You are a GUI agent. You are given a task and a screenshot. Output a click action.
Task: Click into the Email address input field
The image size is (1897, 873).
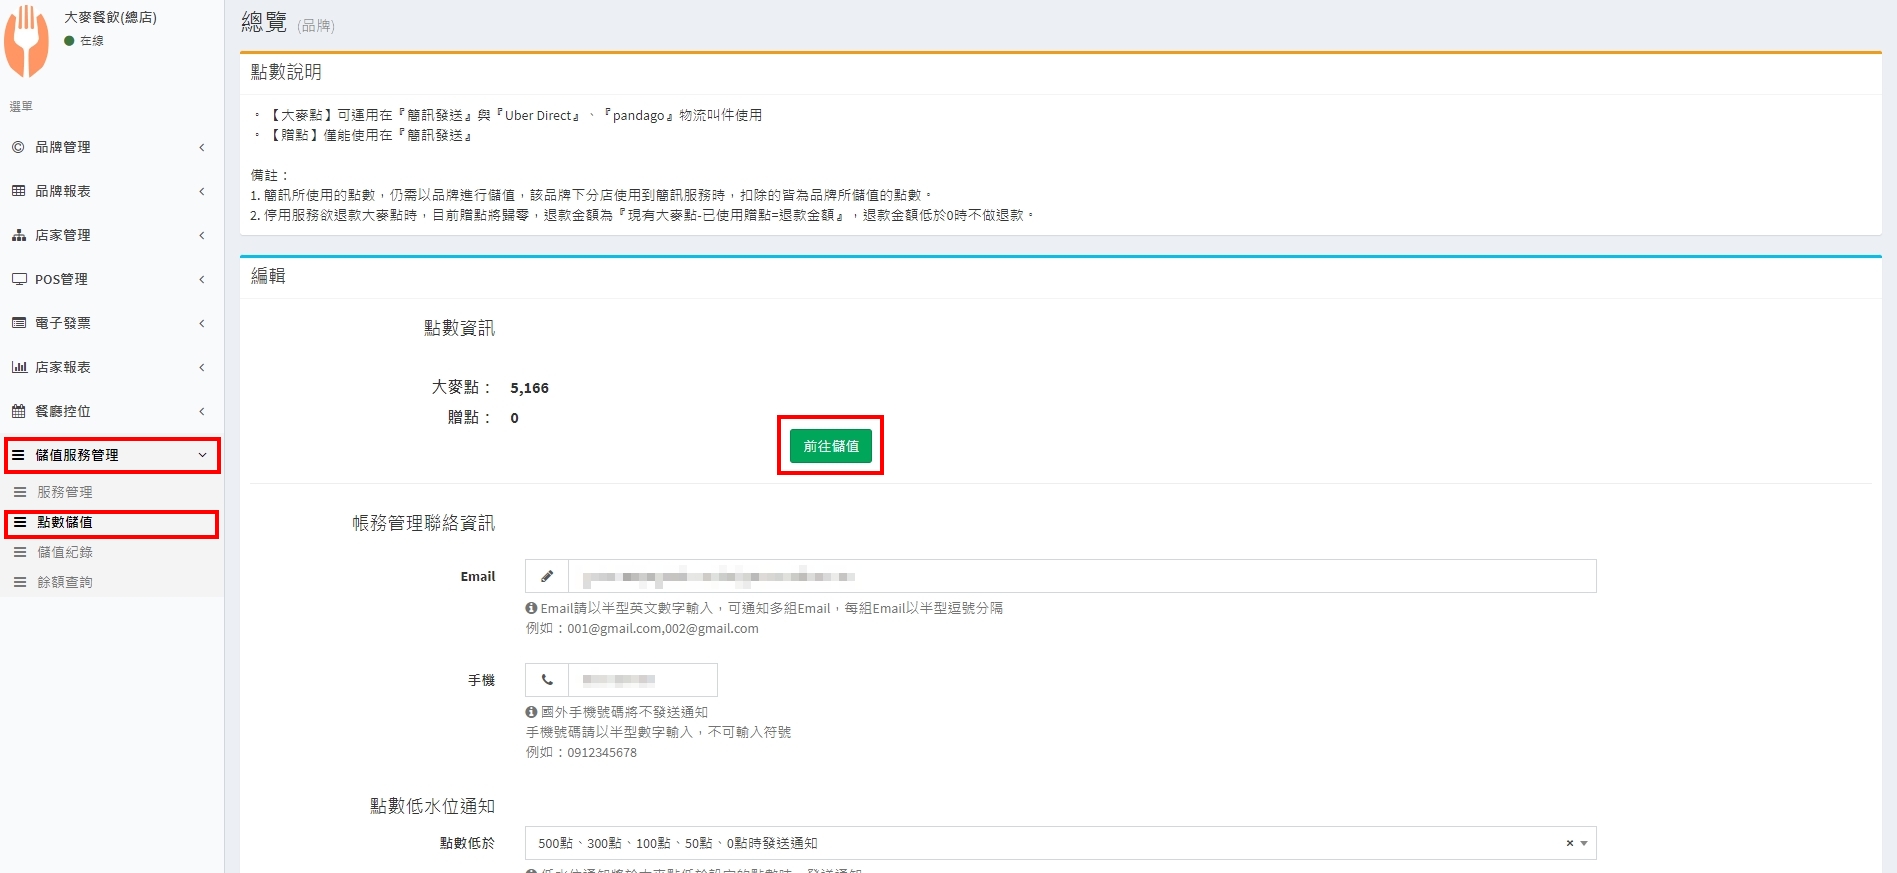[x=1080, y=576]
